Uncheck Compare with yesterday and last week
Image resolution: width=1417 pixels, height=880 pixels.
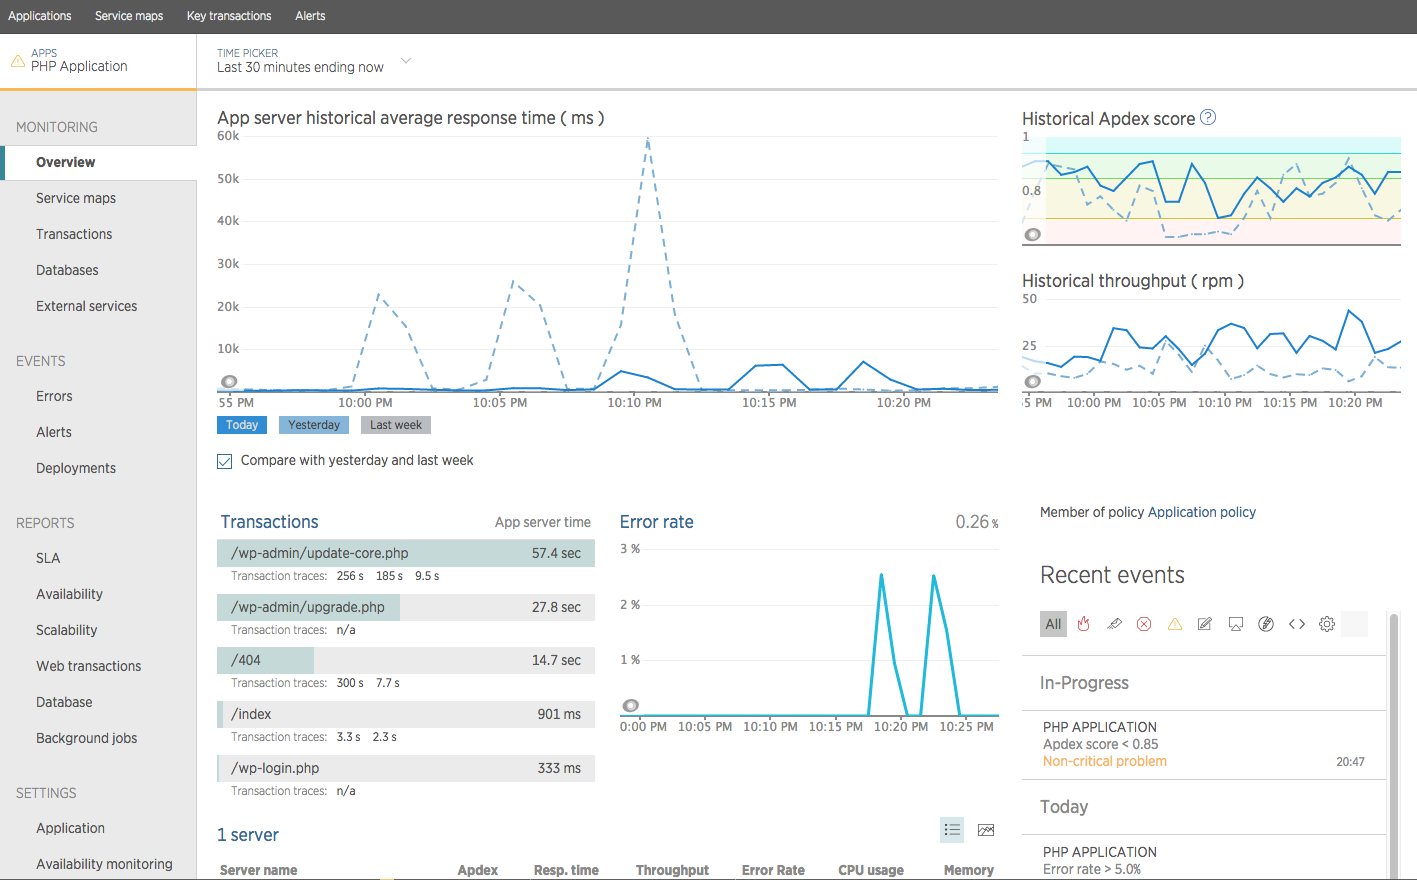(225, 461)
